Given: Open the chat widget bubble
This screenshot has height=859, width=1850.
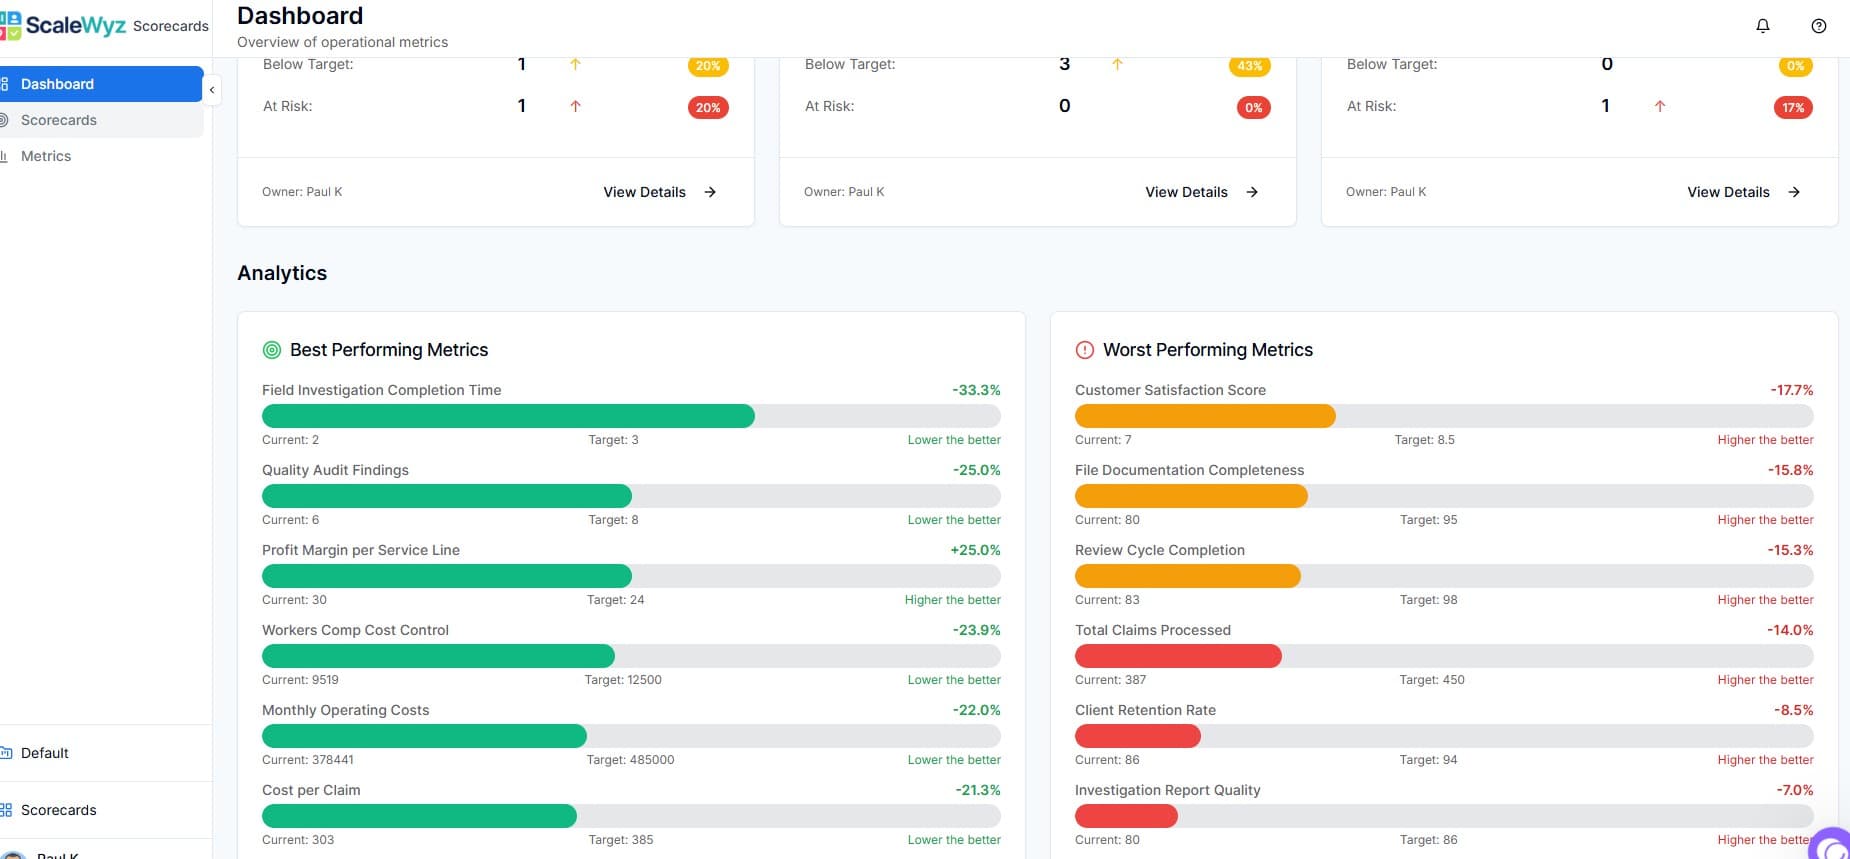Looking at the screenshot, I should 1832,846.
